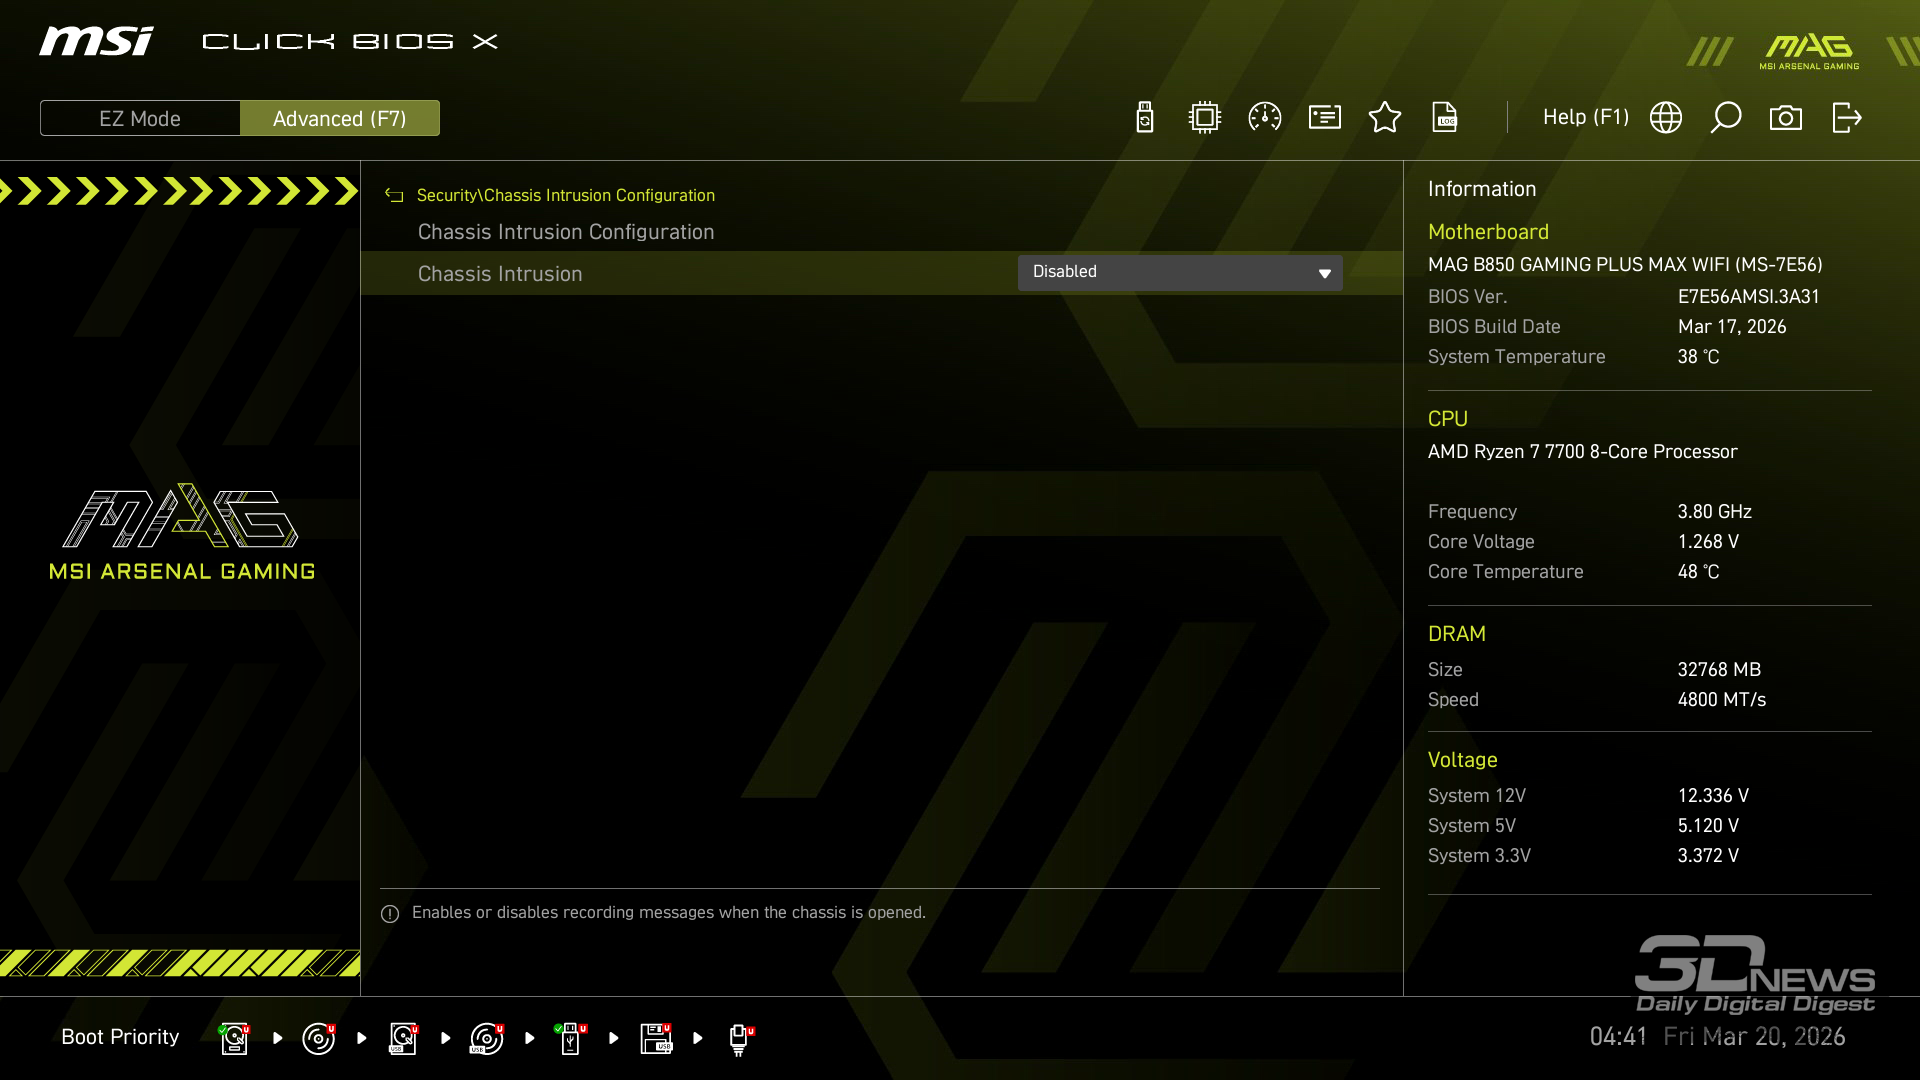Image resolution: width=1920 pixels, height=1080 pixels.
Task: Select the network boot device icon
Action: 739,1038
